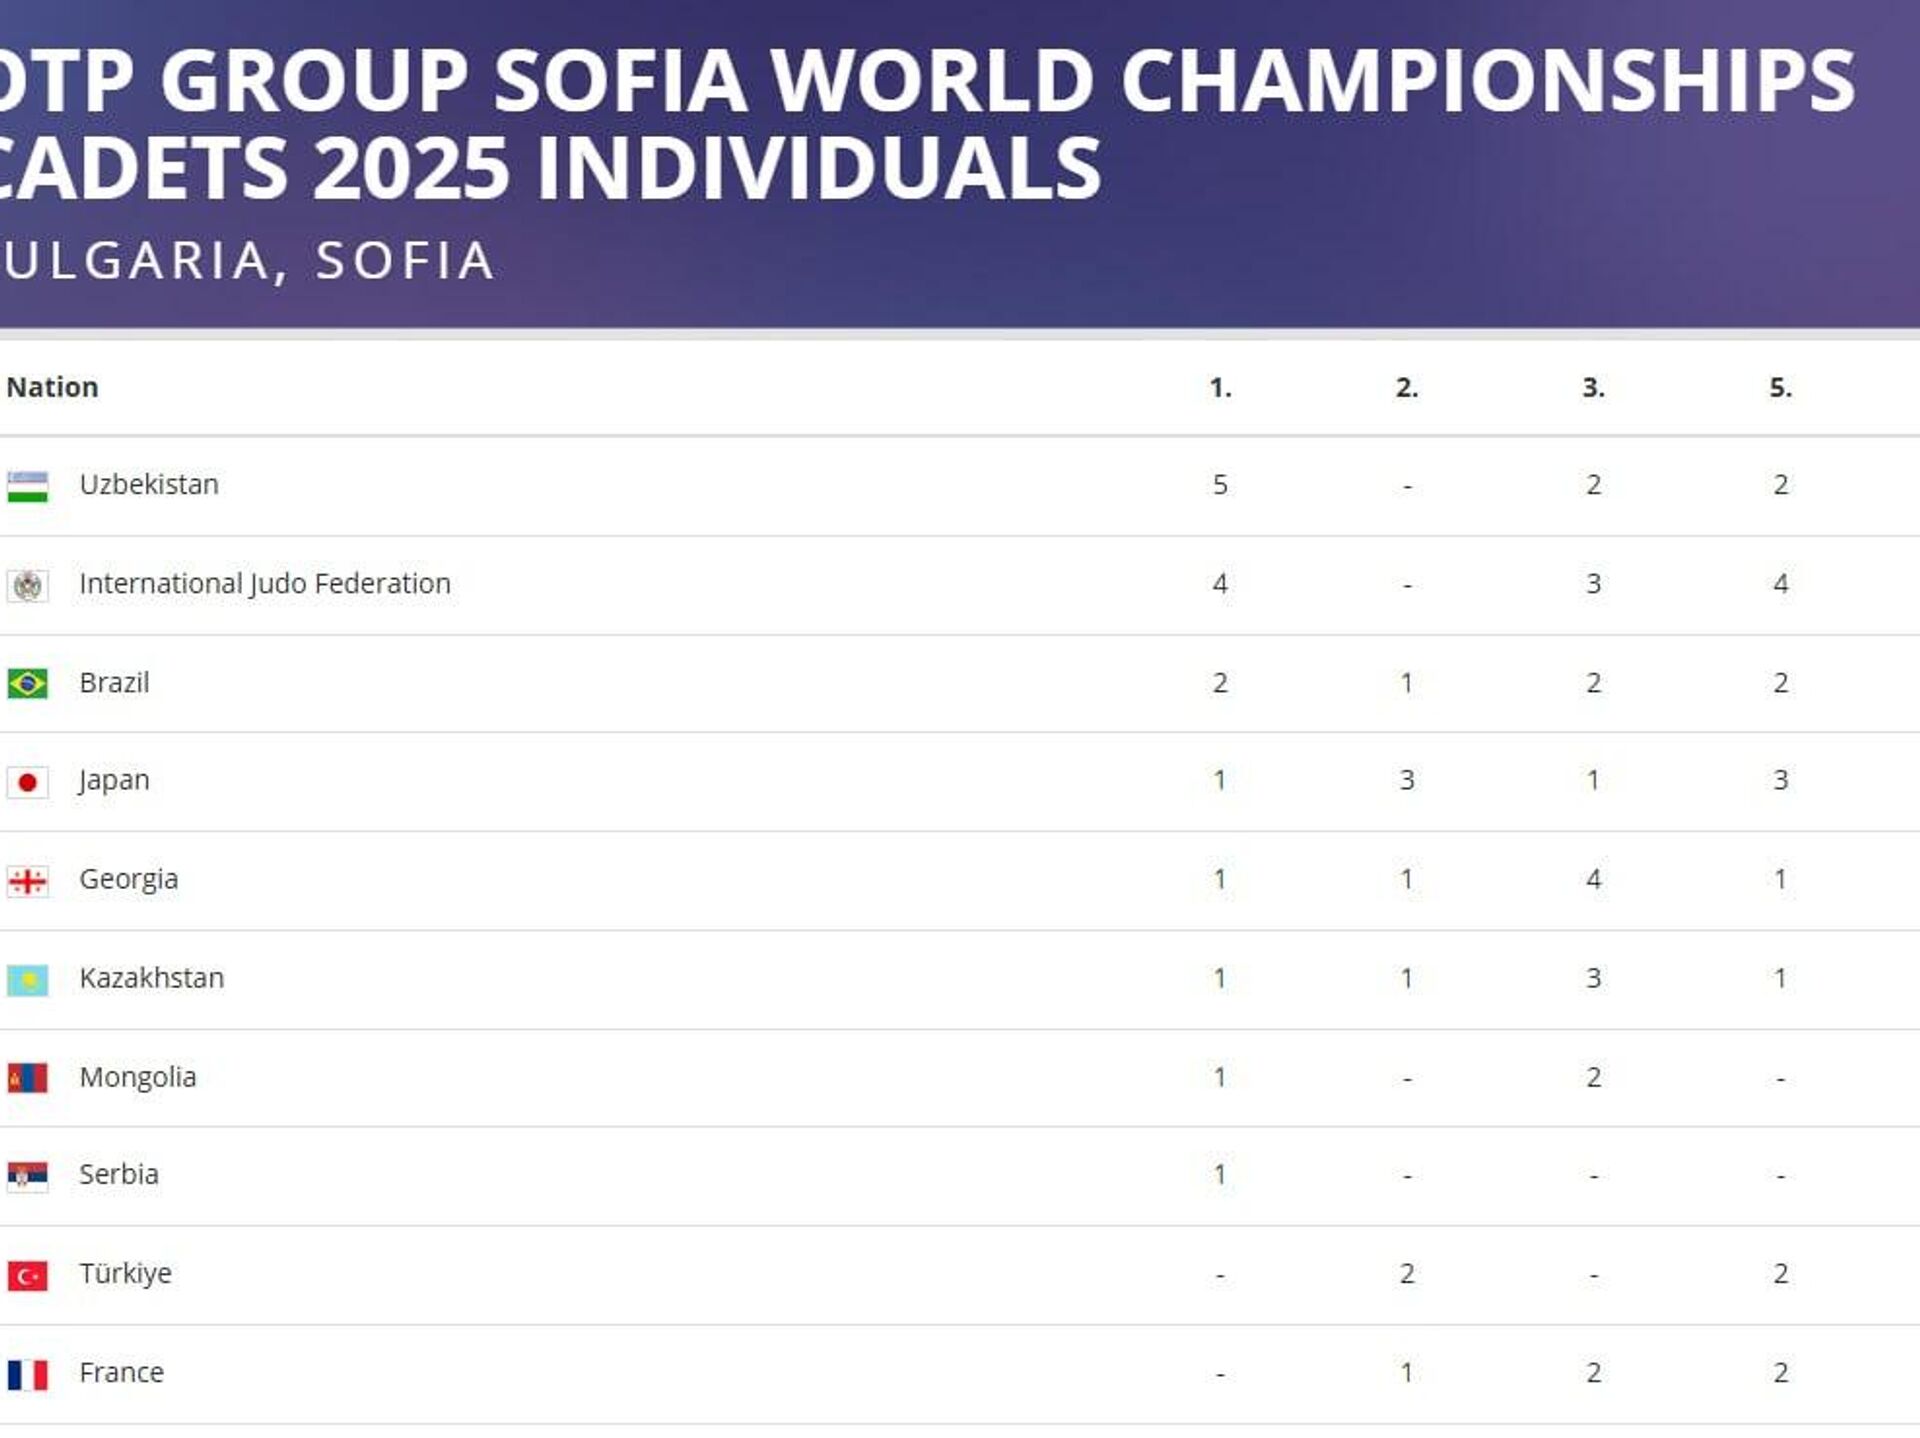Select the Kazakhstan nation name
Image resolution: width=1920 pixels, height=1438 pixels.
coord(151,978)
